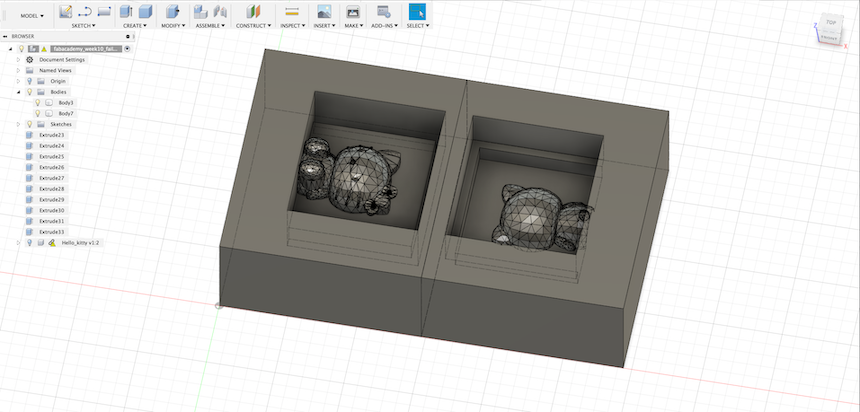860x412 pixels.
Task: Expand the Document Settings node
Action: coord(18,59)
